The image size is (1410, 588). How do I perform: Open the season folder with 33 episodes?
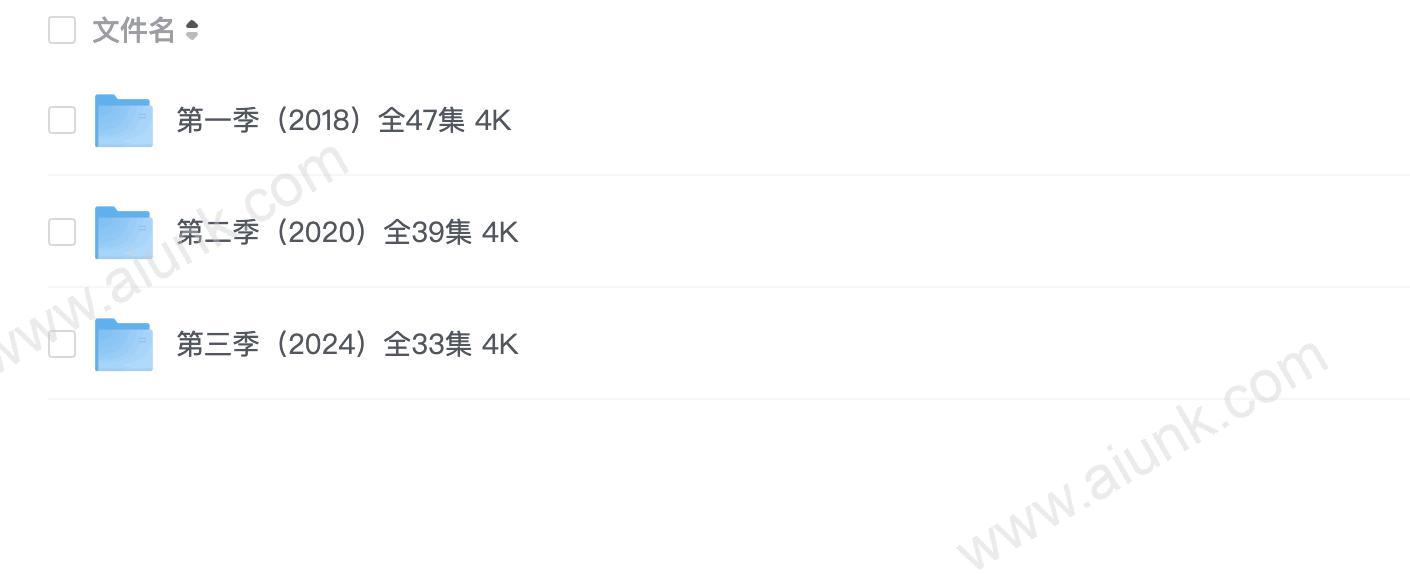pos(347,345)
